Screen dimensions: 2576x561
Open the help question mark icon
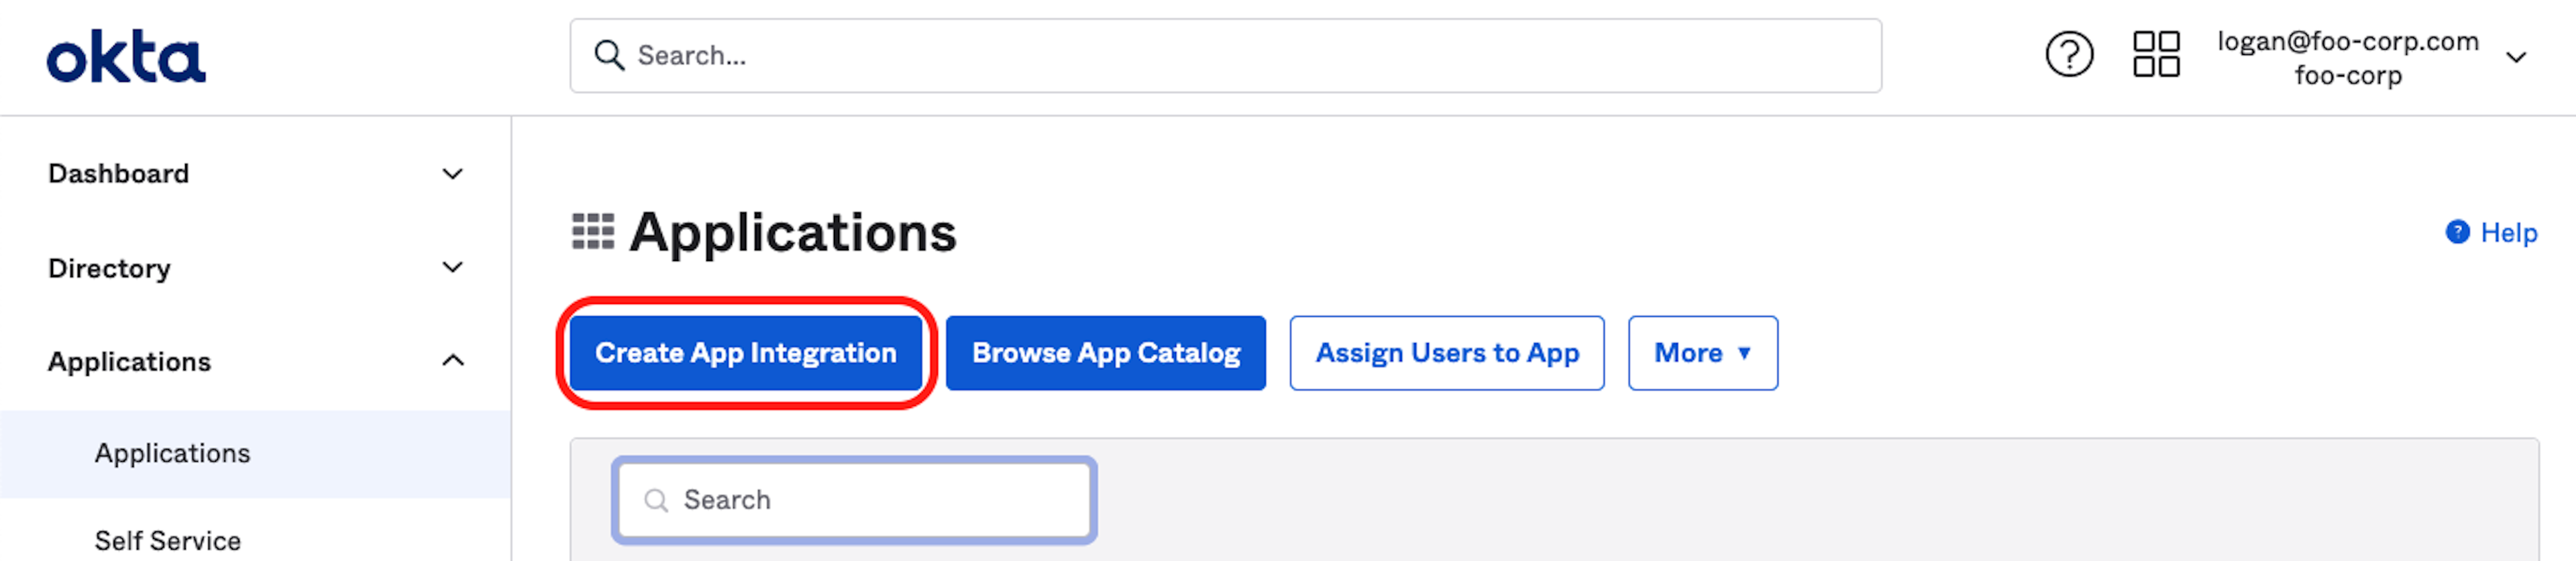(2068, 55)
